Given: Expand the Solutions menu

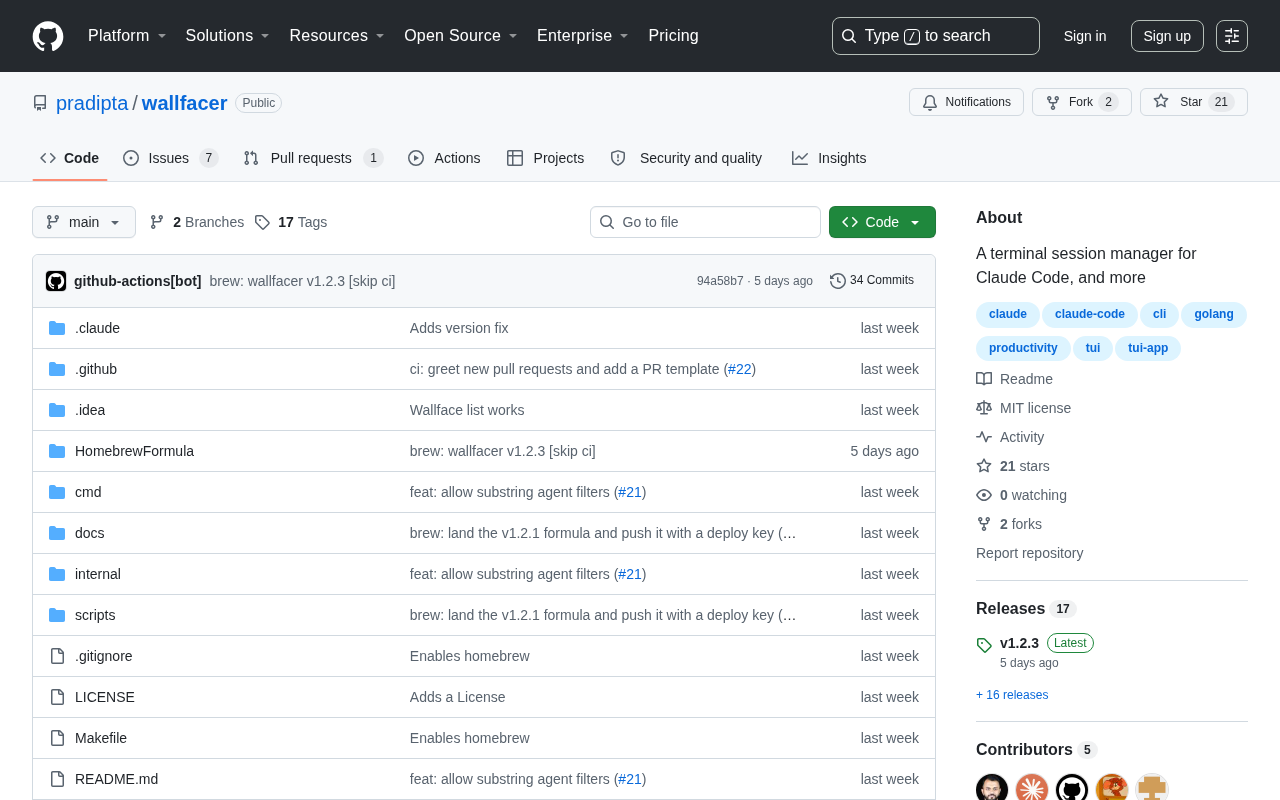Looking at the screenshot, I should pos(228,36).
